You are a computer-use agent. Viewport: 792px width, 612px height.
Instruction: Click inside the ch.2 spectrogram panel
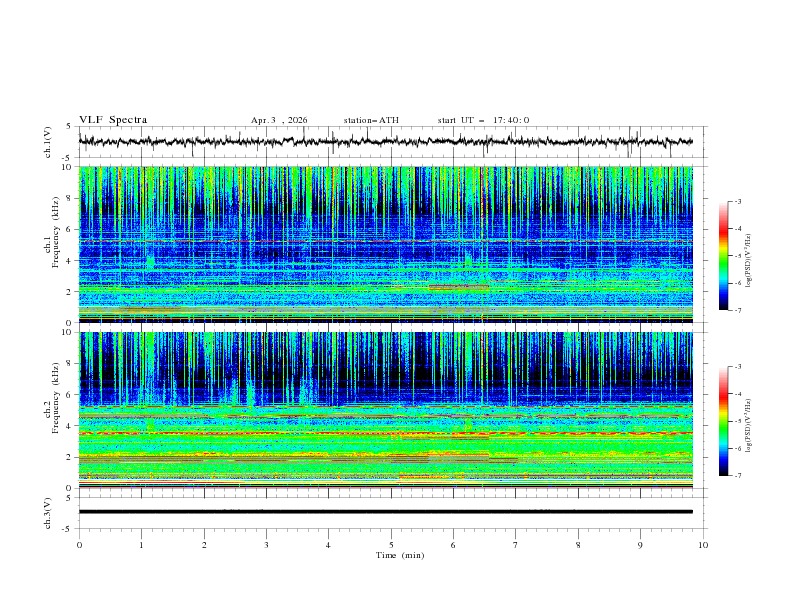[x=385, y=410]
